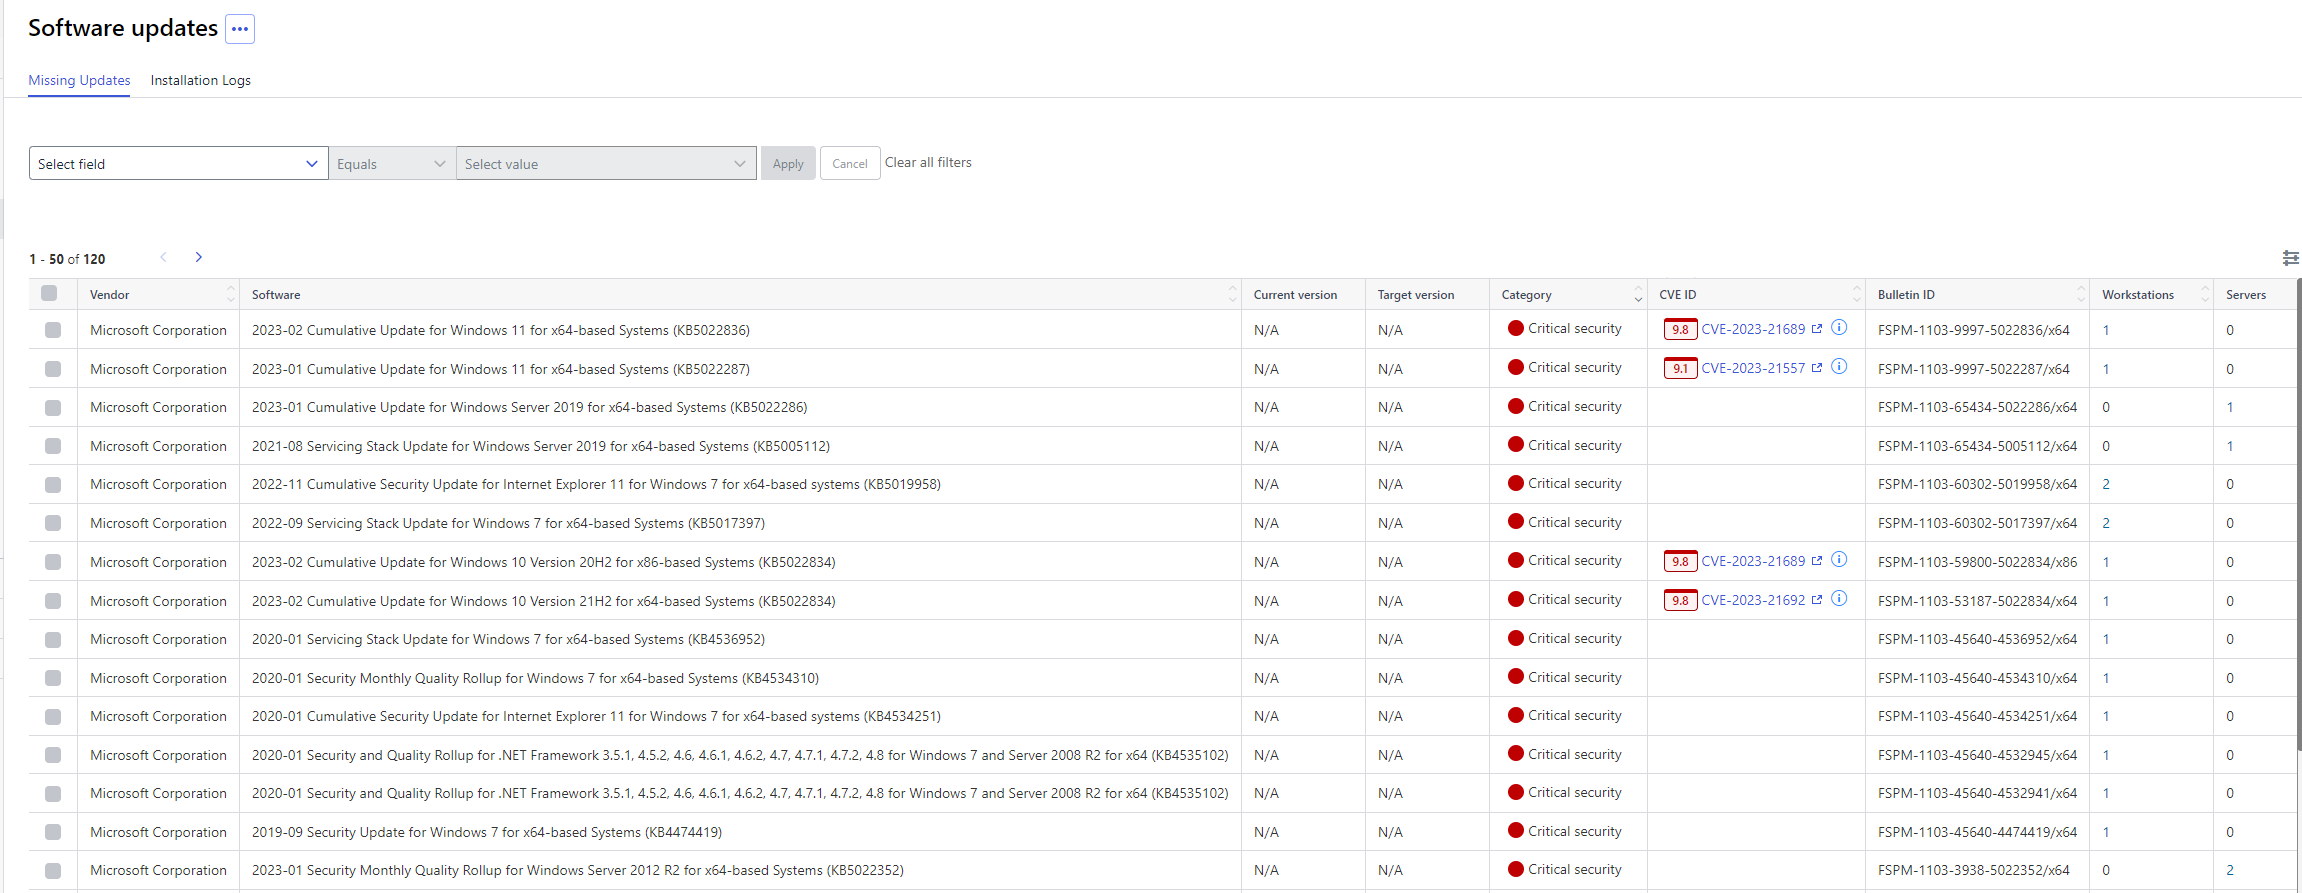Screen dimensions: 2302x893
Task: Open external link icon for CVE-2023-21692
Action: point(1817,600)
